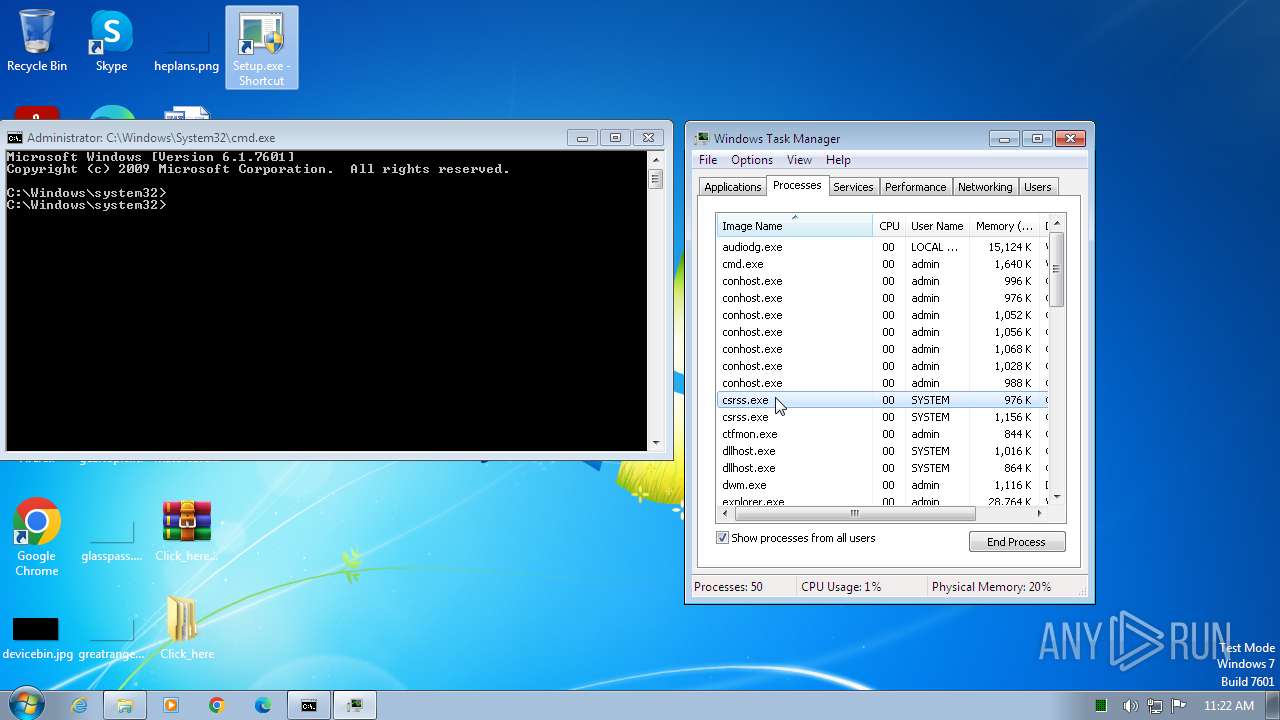Image resolution: width=1280 pixels, height=720 pixels.
Task: Open the View menu in Task Manager
Action: pyautogui.click(x=799, y=160)
